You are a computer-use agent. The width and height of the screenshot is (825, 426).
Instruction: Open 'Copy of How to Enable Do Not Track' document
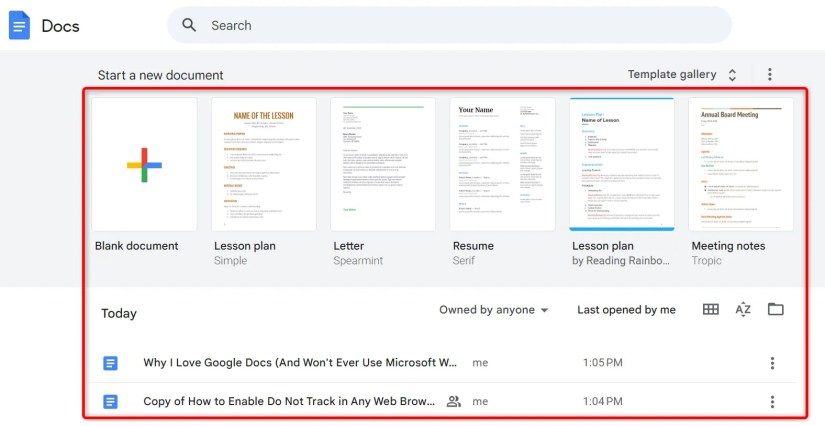click(289, 401)
